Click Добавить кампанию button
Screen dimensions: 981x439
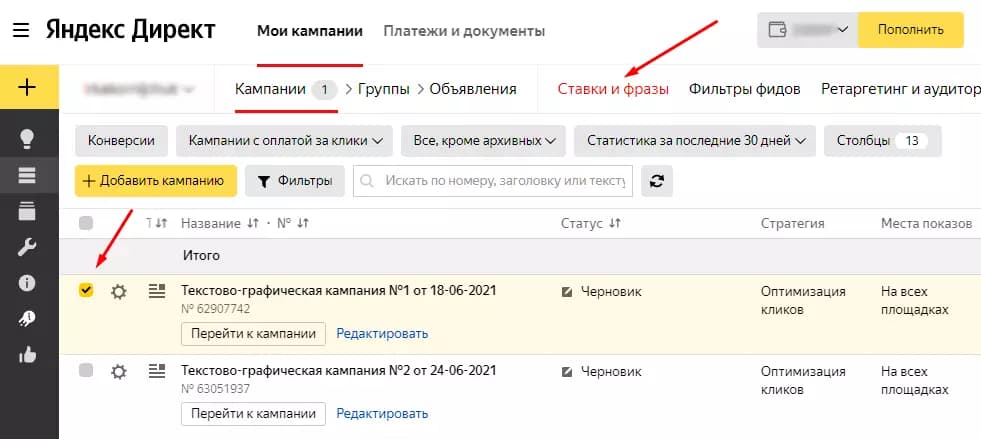pos(156,181)
